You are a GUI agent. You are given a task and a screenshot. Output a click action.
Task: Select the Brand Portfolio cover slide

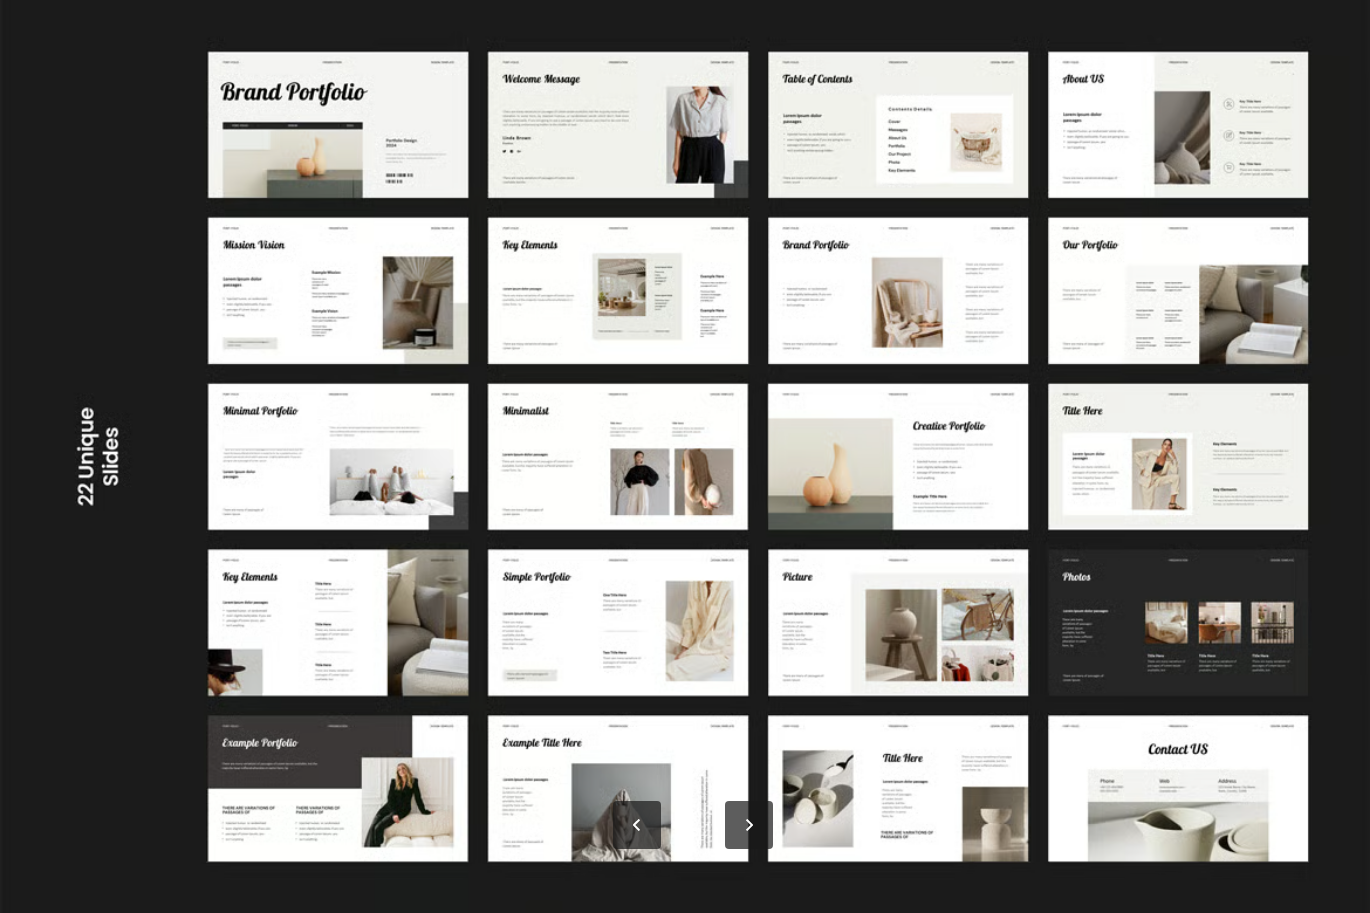(338, 125)
